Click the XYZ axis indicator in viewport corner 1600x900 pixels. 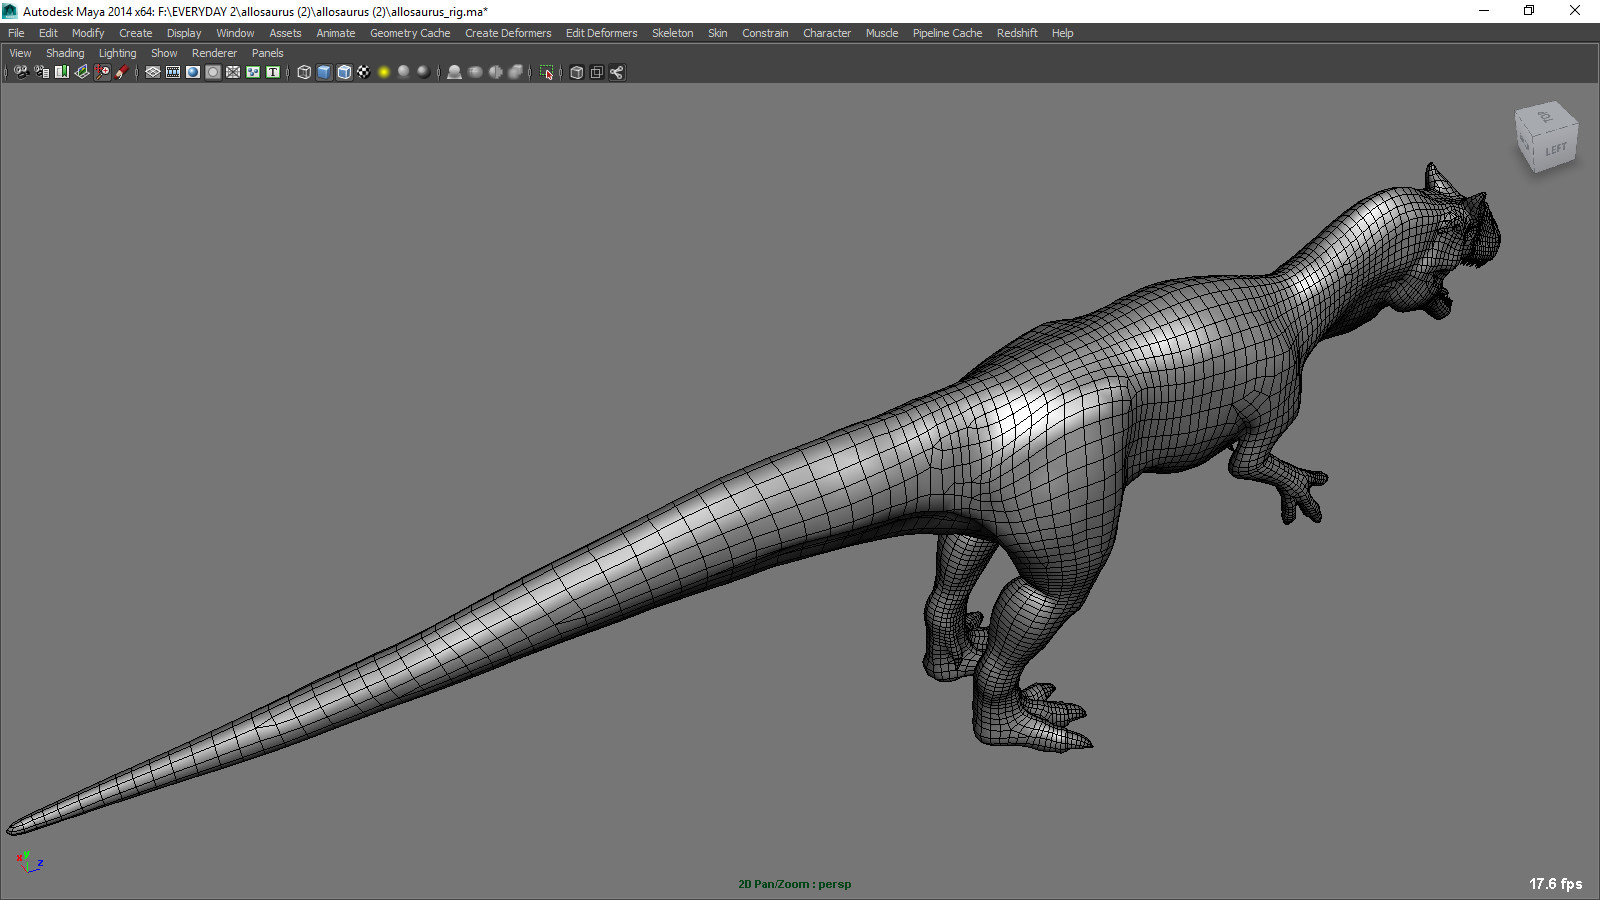pos(29,861)
